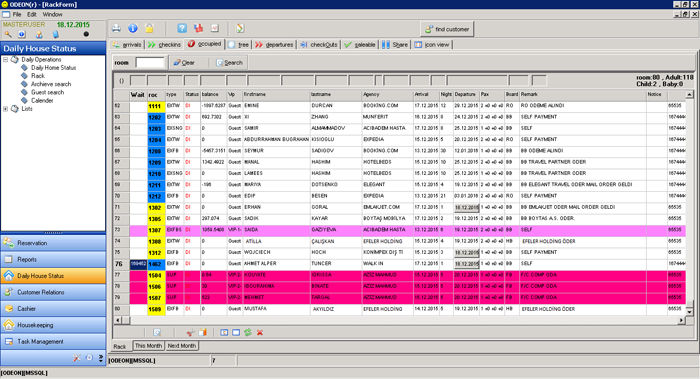The image size is (700, 379).
Task: Click room 1202 blue cell
Action: click(156, 117)
